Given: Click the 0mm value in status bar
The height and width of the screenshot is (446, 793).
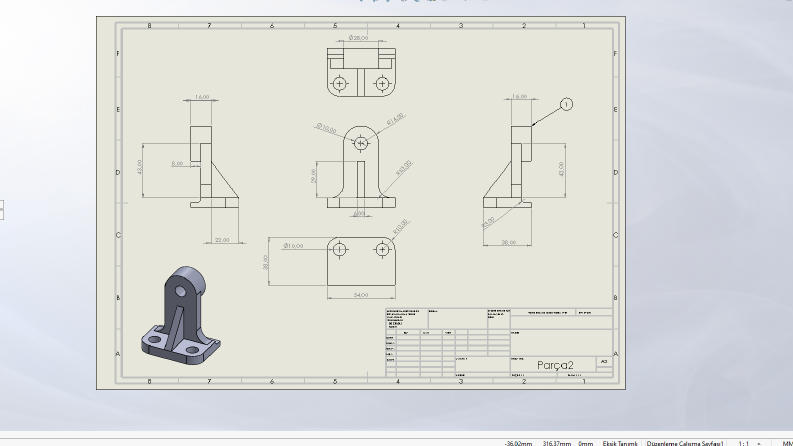Looking at the screenshot, I should click(586, 443).
